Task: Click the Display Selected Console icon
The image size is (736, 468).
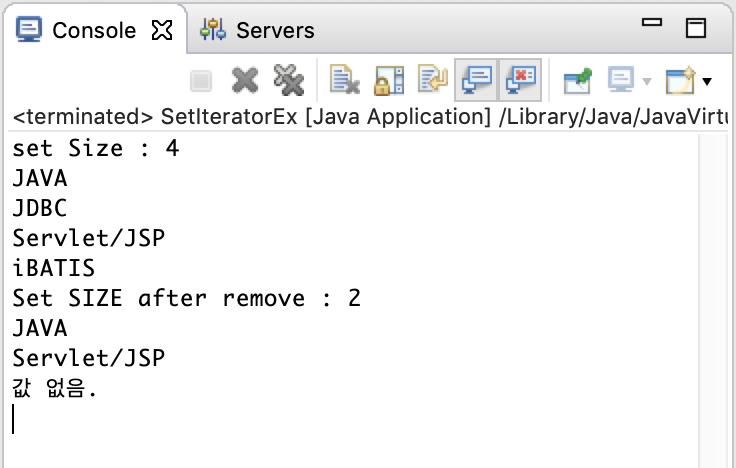Action: [621, 80]
